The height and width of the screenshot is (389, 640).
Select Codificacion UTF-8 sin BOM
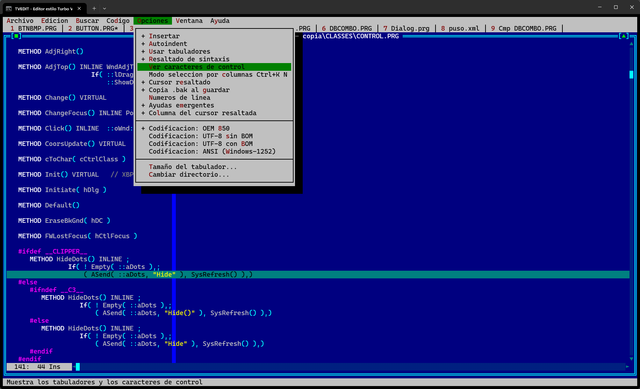(x=214, y=136)
